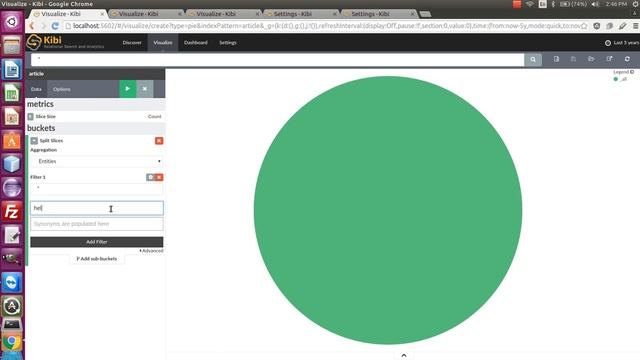
Task: Open the Settings page in Kibi
Action: tap(228, 42)
